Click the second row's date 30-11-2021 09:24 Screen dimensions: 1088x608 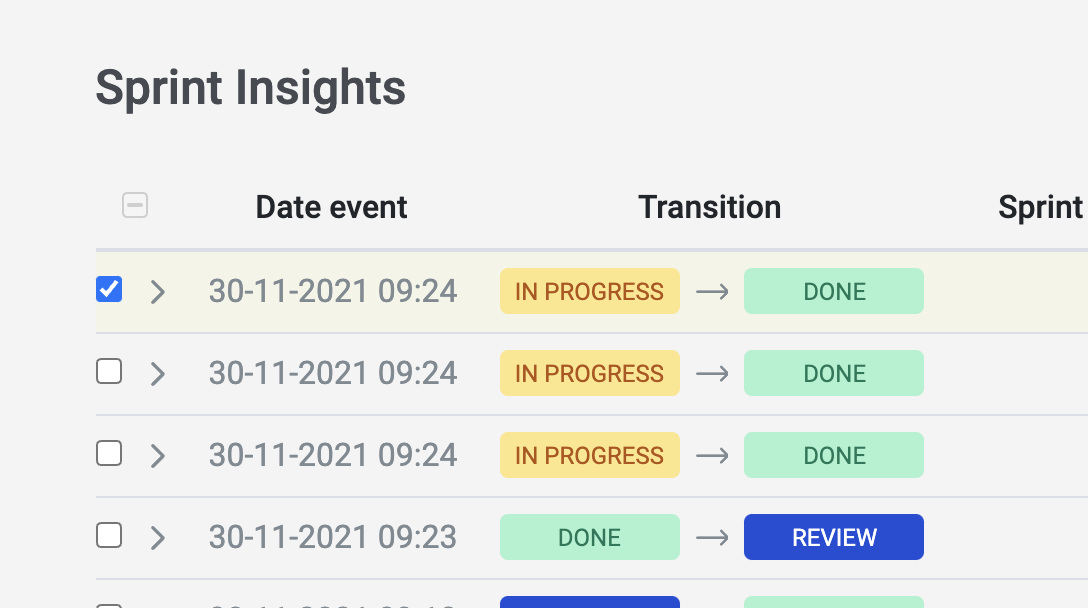[x=333, y=373]
